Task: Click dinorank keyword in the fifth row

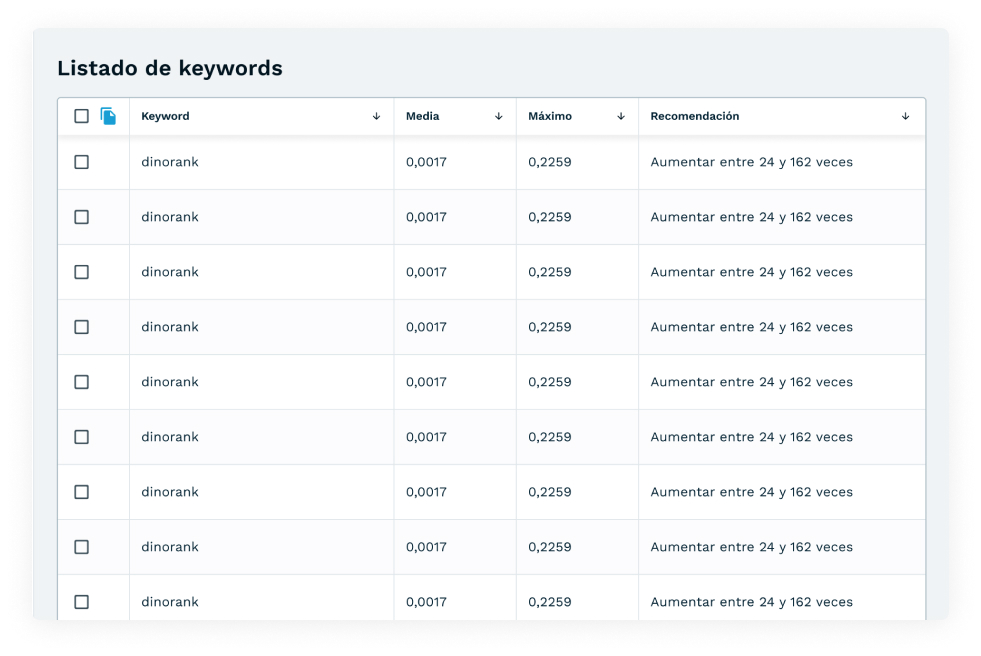Action: pyautogui.click(x=170, y=382)
